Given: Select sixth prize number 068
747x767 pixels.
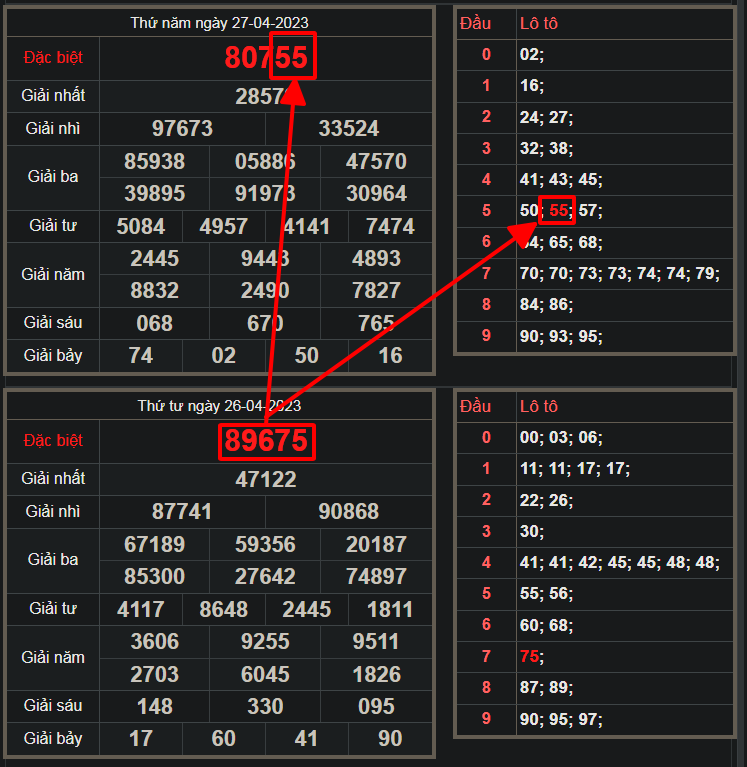Looking at the screenshot, I should [x=155, y=323].
